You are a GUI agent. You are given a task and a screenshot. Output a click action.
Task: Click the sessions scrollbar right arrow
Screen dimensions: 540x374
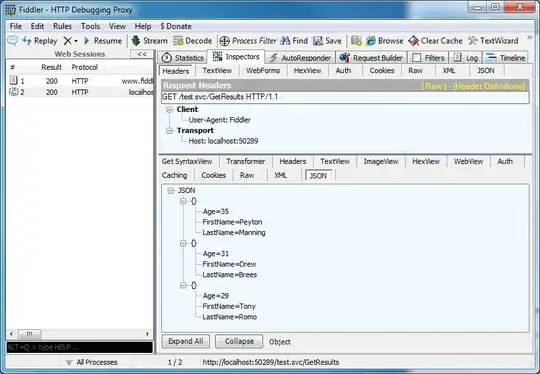coord(147,334)
